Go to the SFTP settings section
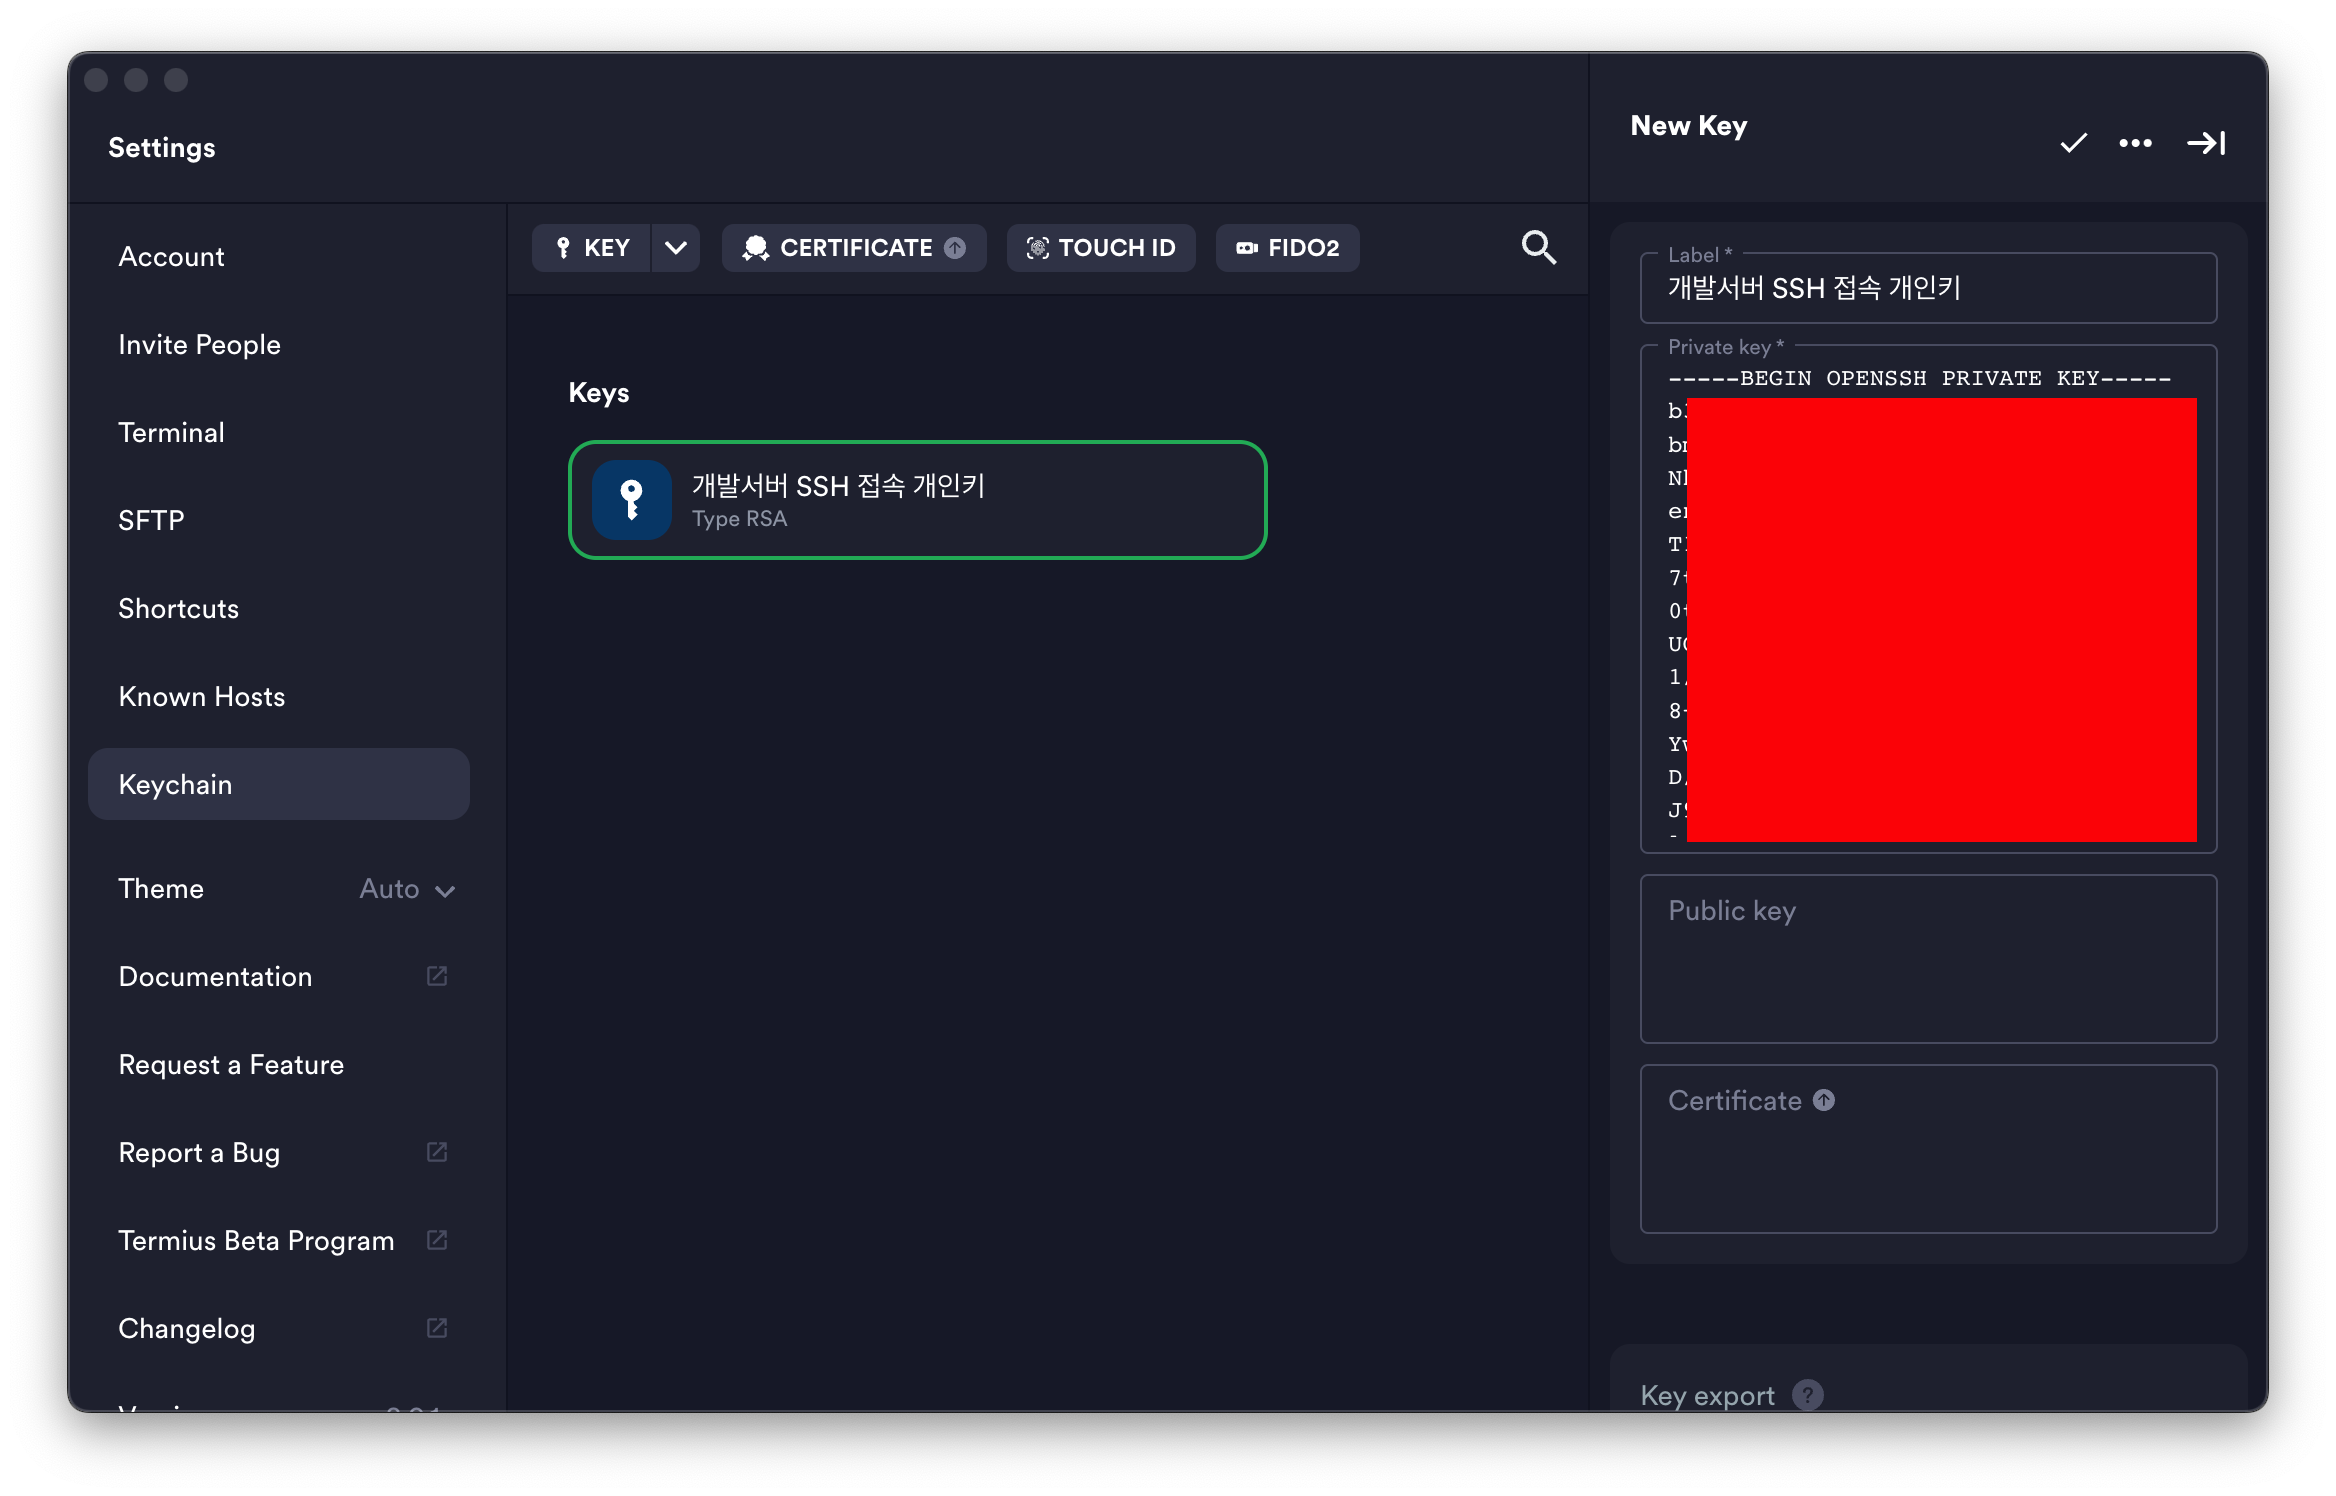 pos(151,521)
